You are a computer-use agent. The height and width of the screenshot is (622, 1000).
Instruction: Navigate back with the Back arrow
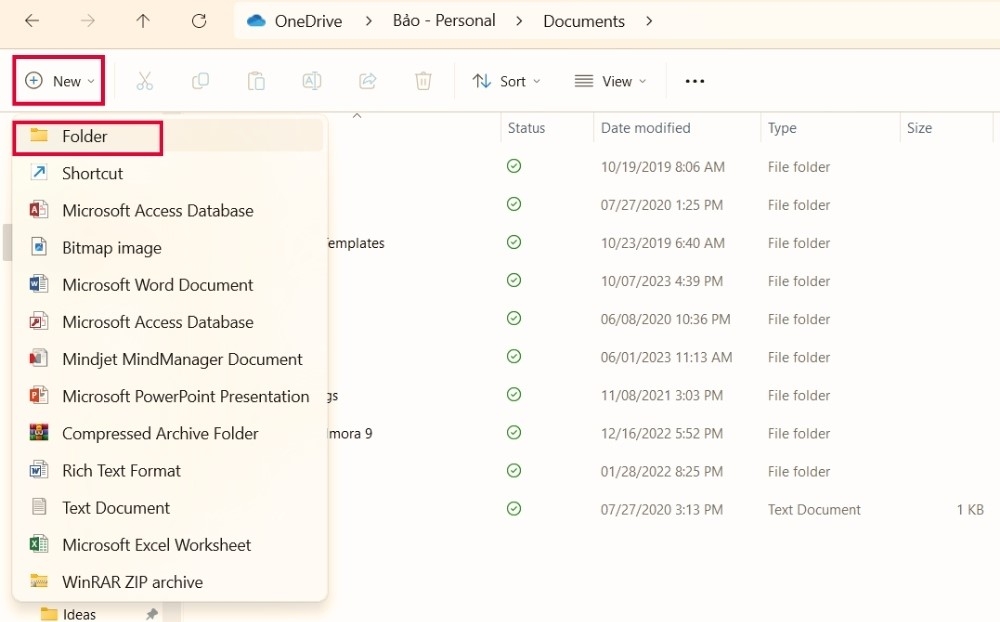coord(32,20)
